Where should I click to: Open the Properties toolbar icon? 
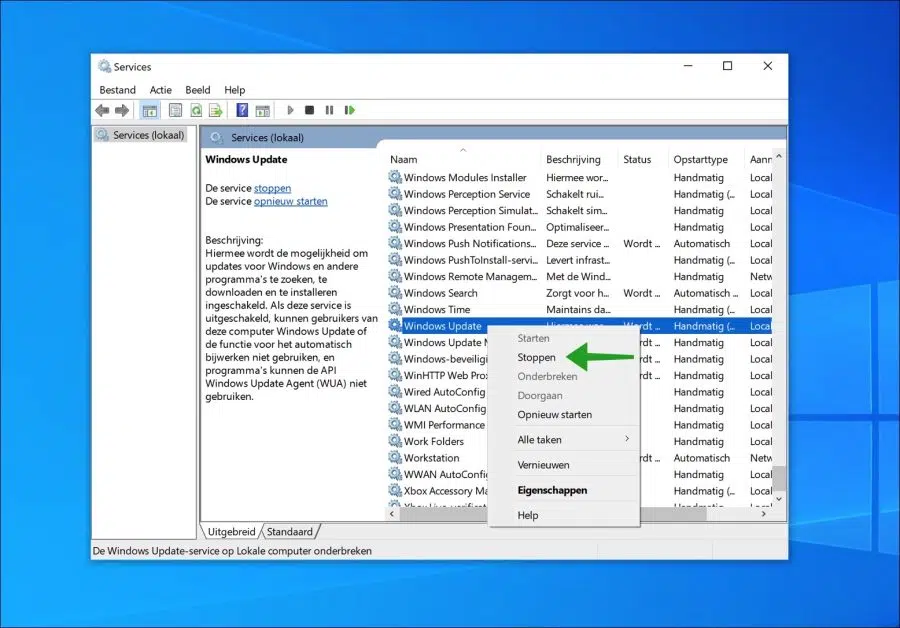click(175, 110)
